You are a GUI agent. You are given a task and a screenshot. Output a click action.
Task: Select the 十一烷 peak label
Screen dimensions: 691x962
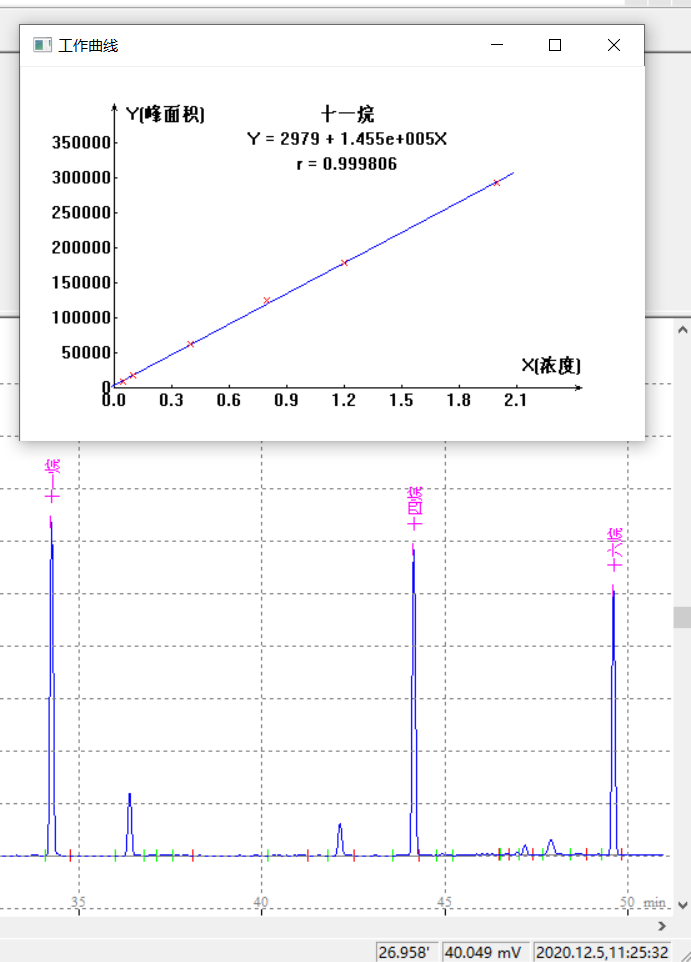pos(52,481)
